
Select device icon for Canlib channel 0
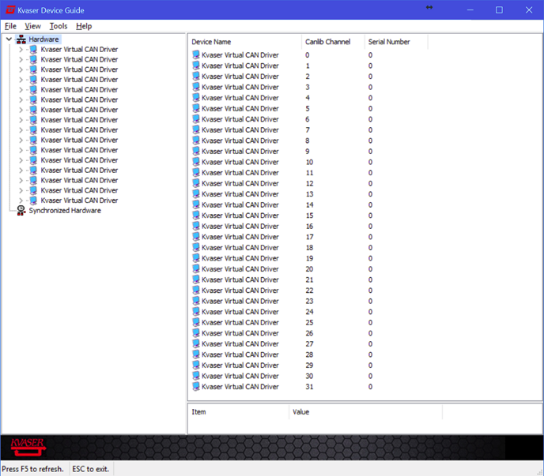coord(196,55)
